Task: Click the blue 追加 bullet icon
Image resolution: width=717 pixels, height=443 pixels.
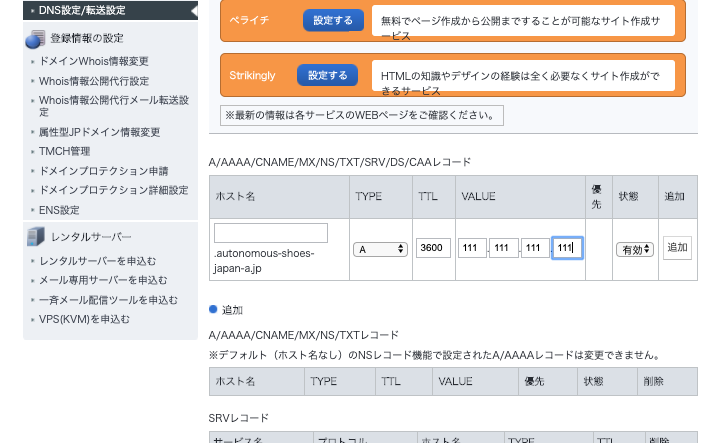Action: pyautogui.click(x=214, y=310)
